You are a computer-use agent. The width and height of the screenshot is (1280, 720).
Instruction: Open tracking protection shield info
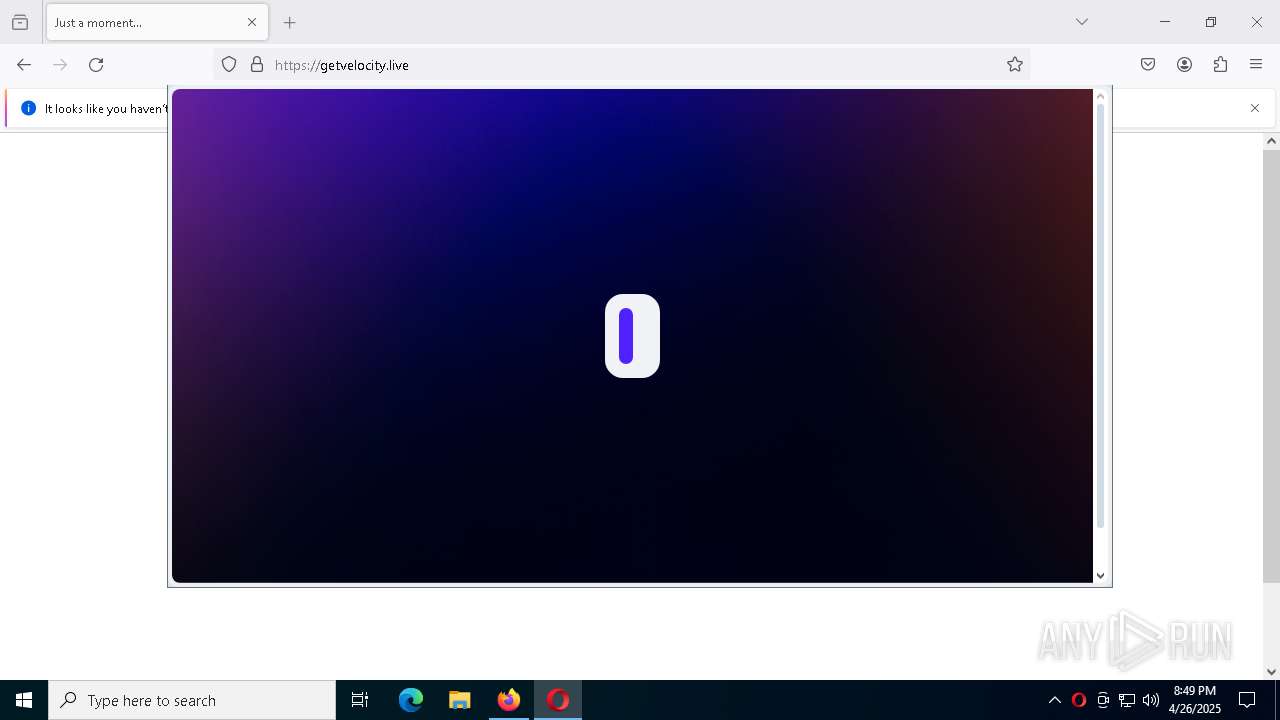point(229,65)
